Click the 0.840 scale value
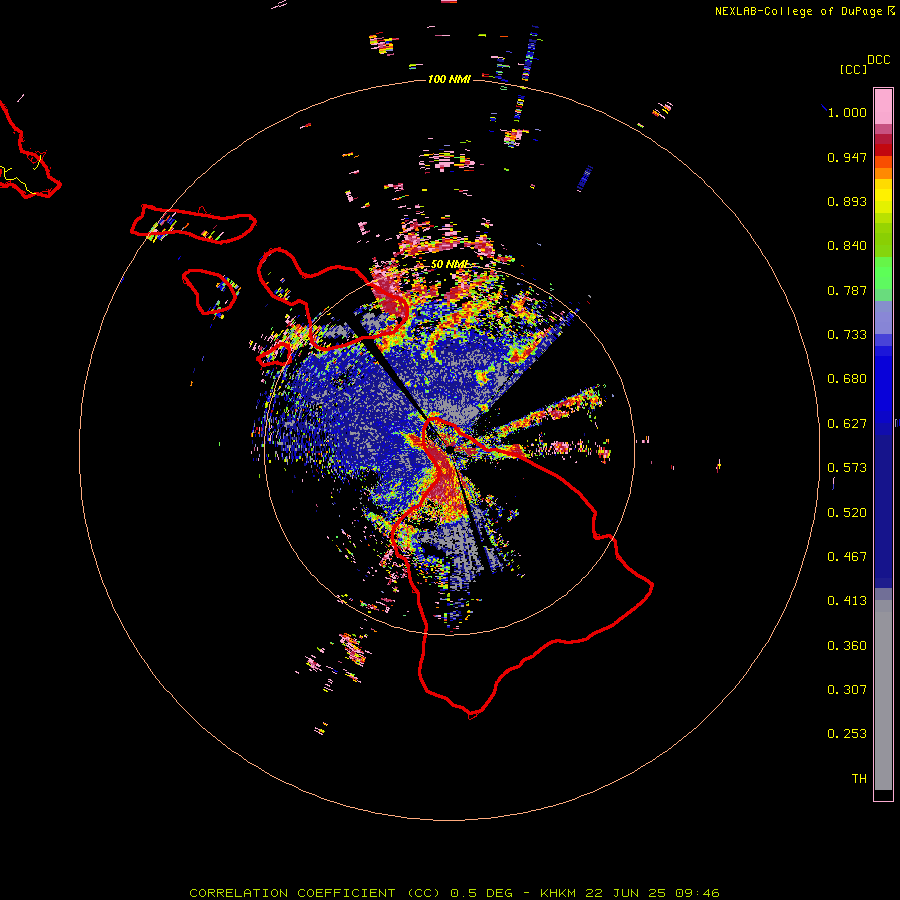900x900 pixels. tap(847, 246)
